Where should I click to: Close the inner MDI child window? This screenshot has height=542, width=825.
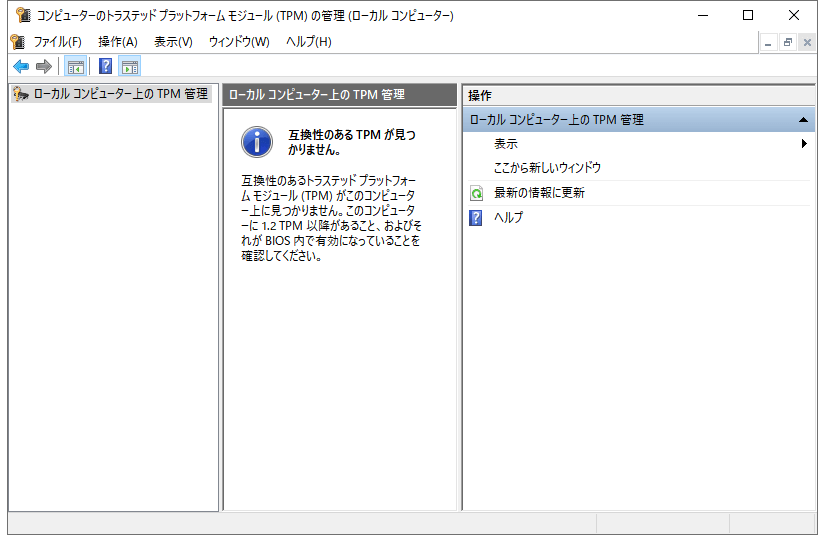807,43
